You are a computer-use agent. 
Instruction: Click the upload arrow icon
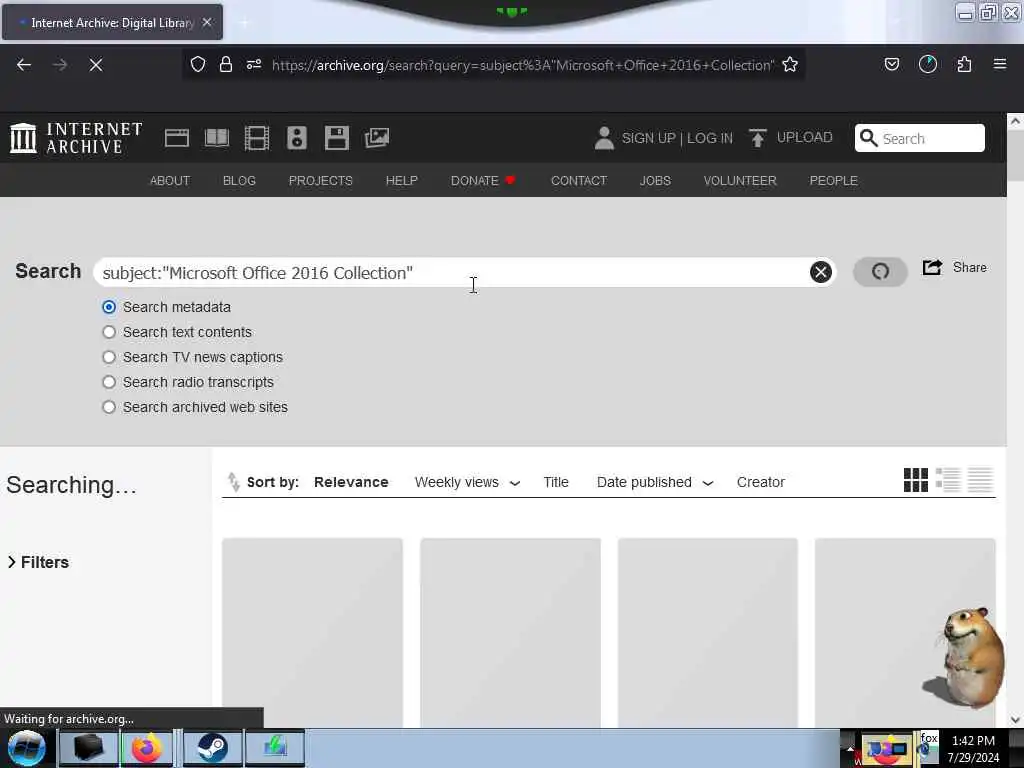758,138
